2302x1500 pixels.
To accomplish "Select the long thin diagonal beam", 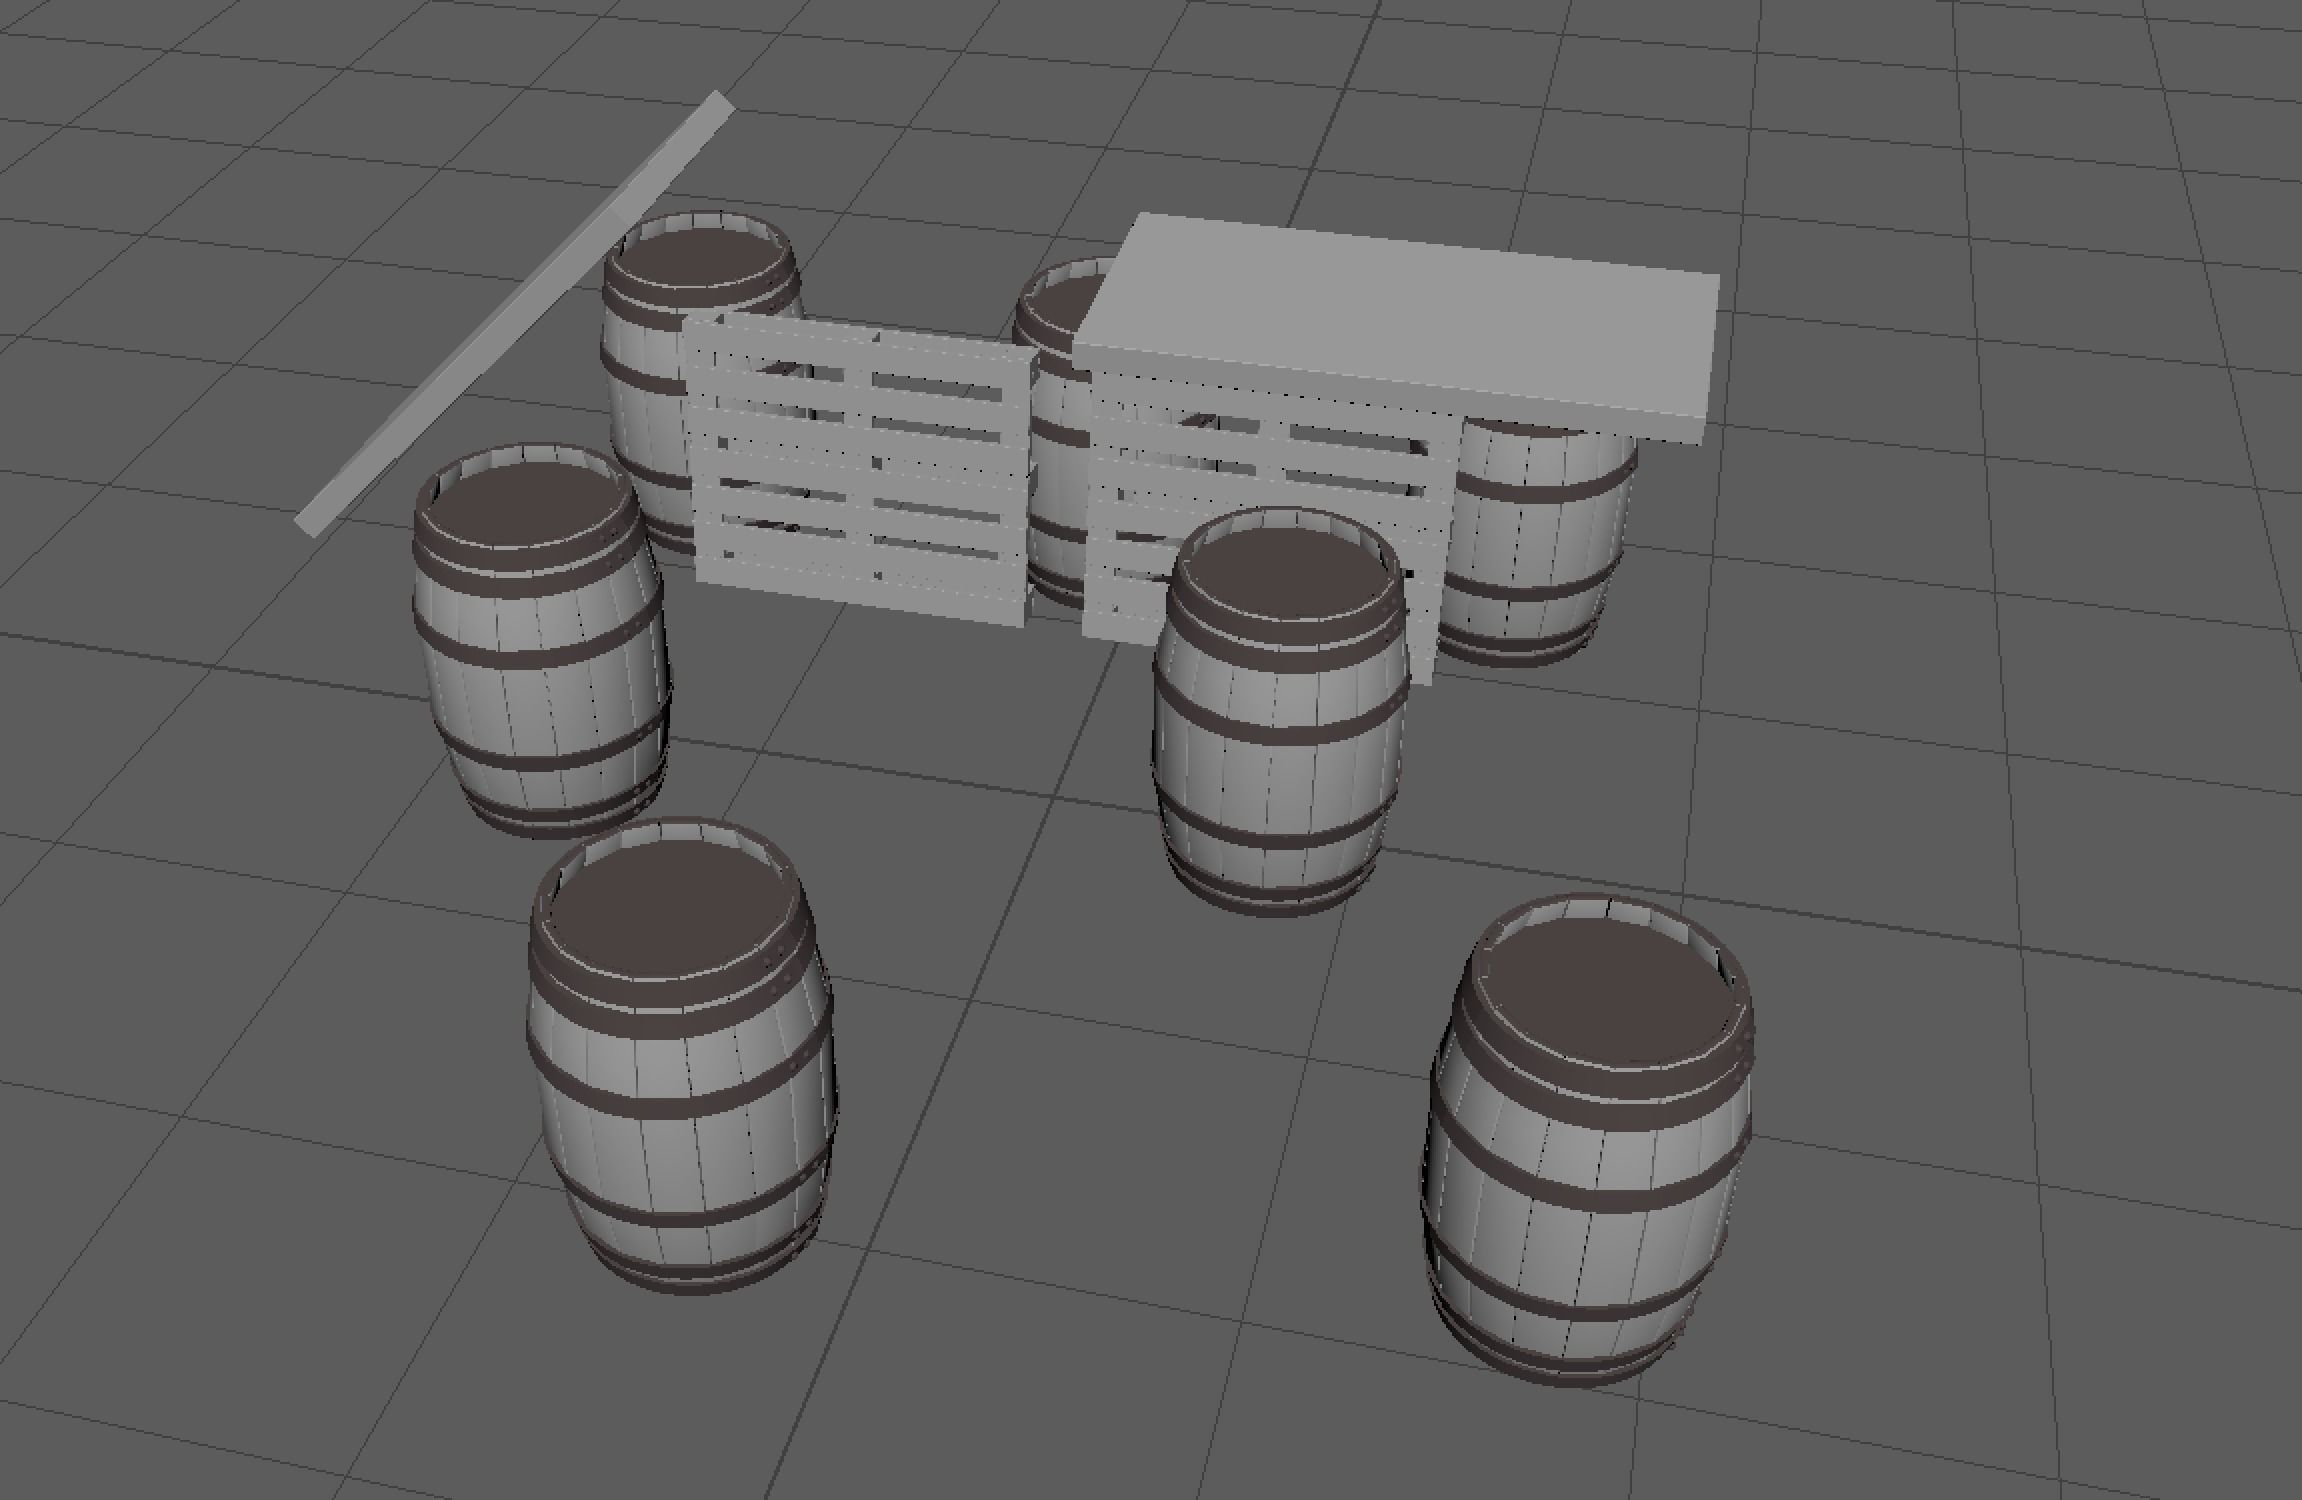I will [515, 314].
